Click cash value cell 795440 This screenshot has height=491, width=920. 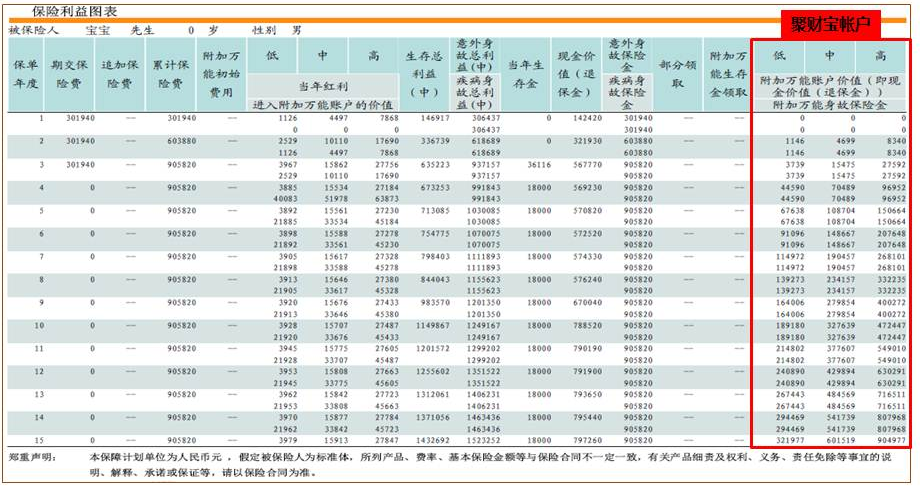(x=587, y=418)
